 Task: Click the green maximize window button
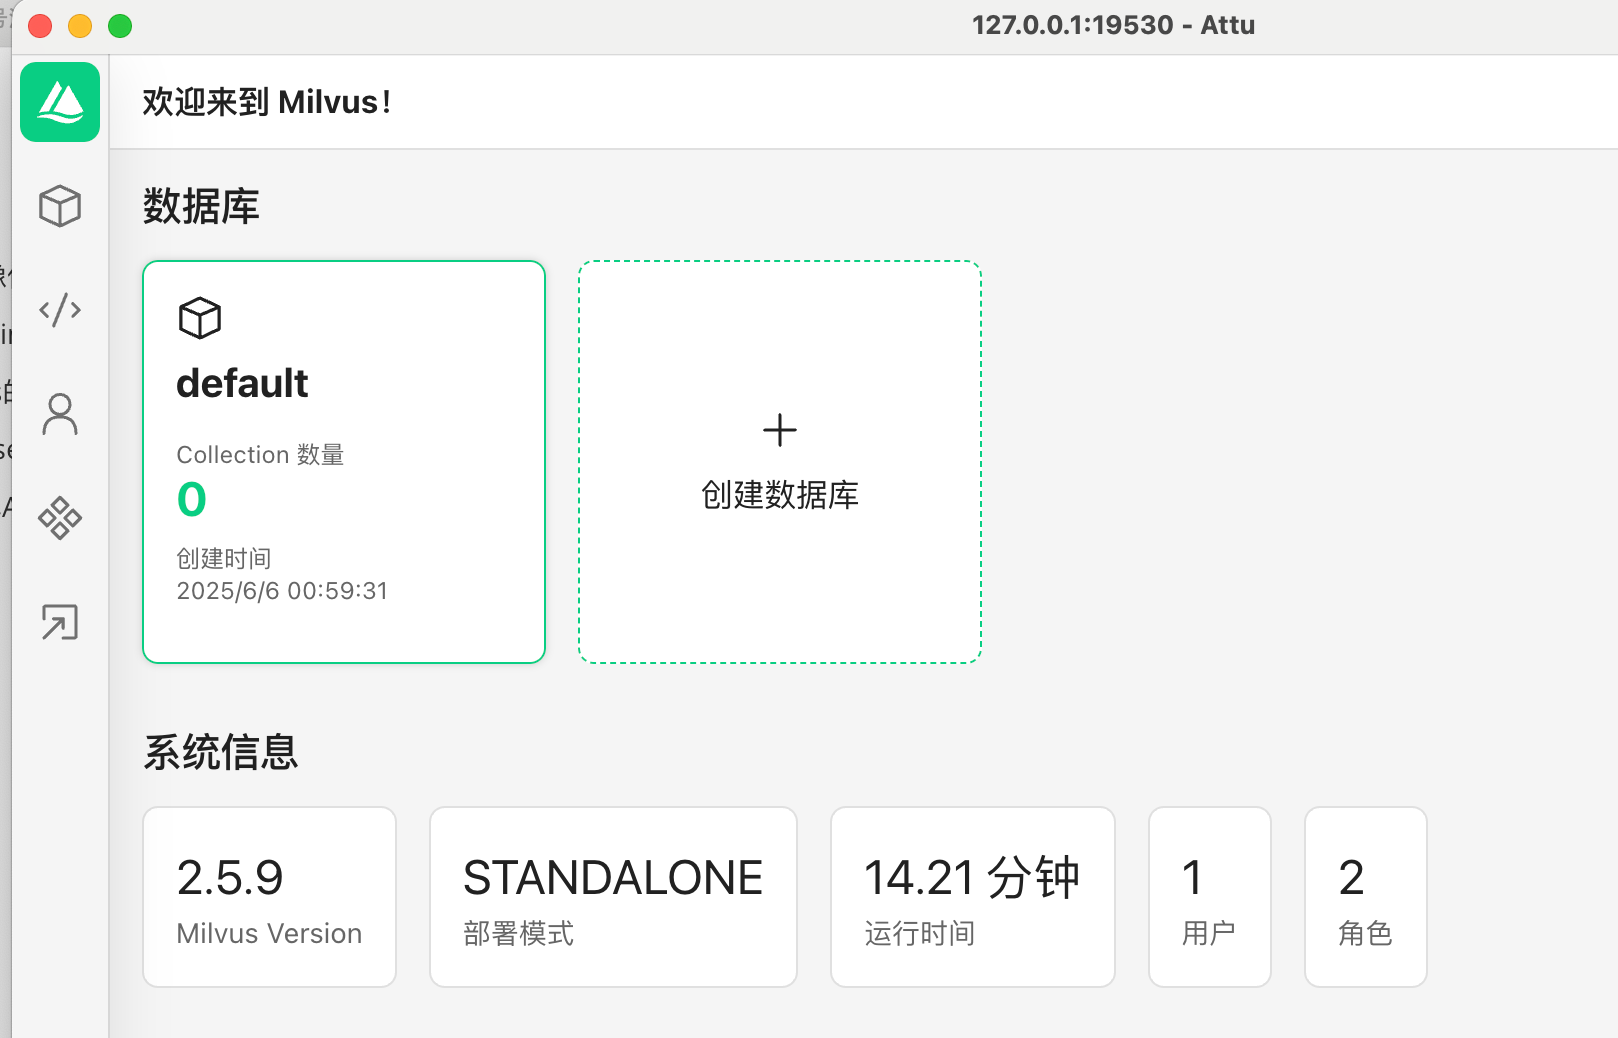point(120,26)
